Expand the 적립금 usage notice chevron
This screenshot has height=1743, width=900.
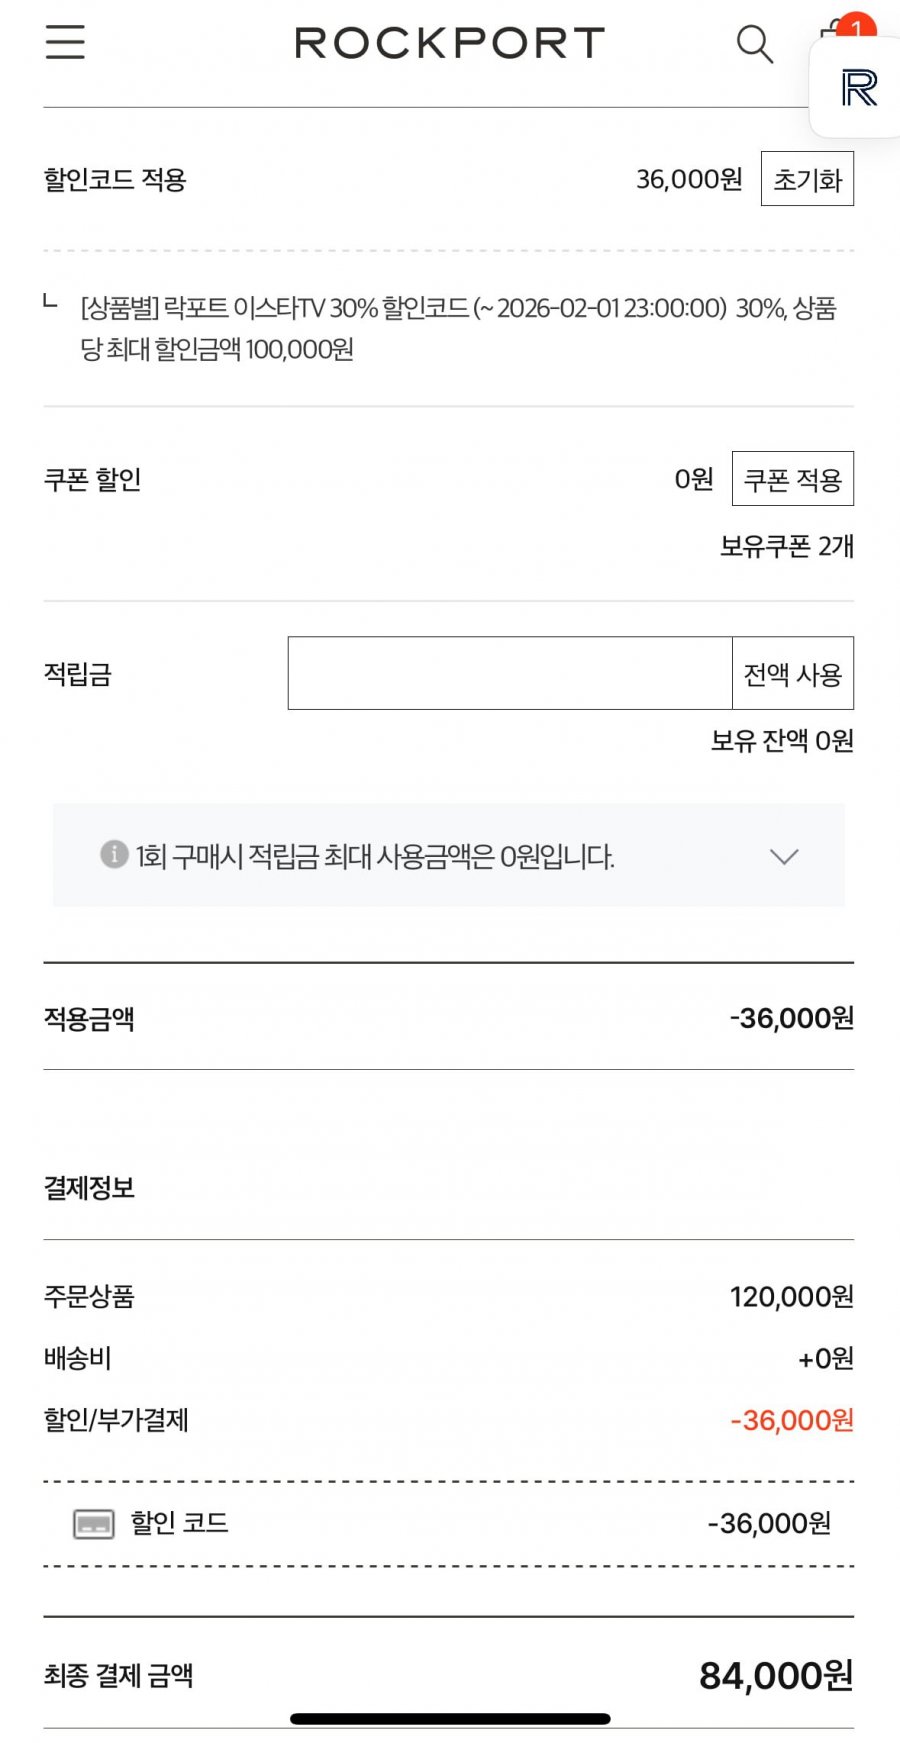tap(784, 856)
